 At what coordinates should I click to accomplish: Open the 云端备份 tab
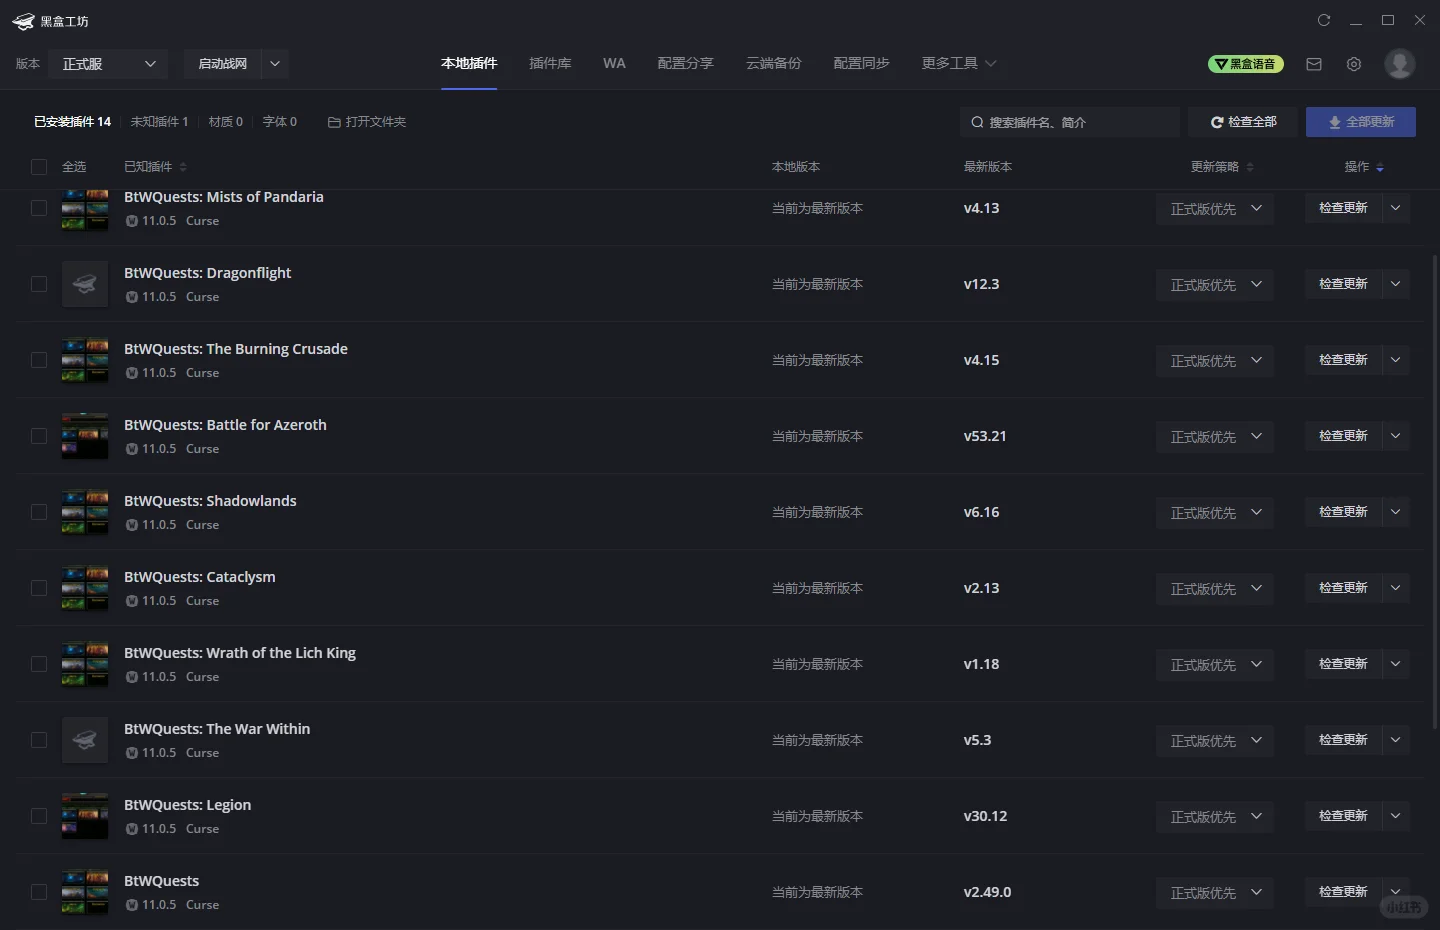774,63
